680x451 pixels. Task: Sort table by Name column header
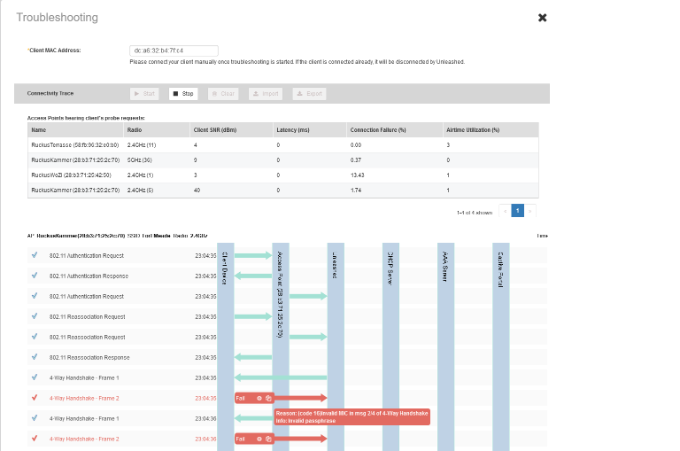pos(39,130)
